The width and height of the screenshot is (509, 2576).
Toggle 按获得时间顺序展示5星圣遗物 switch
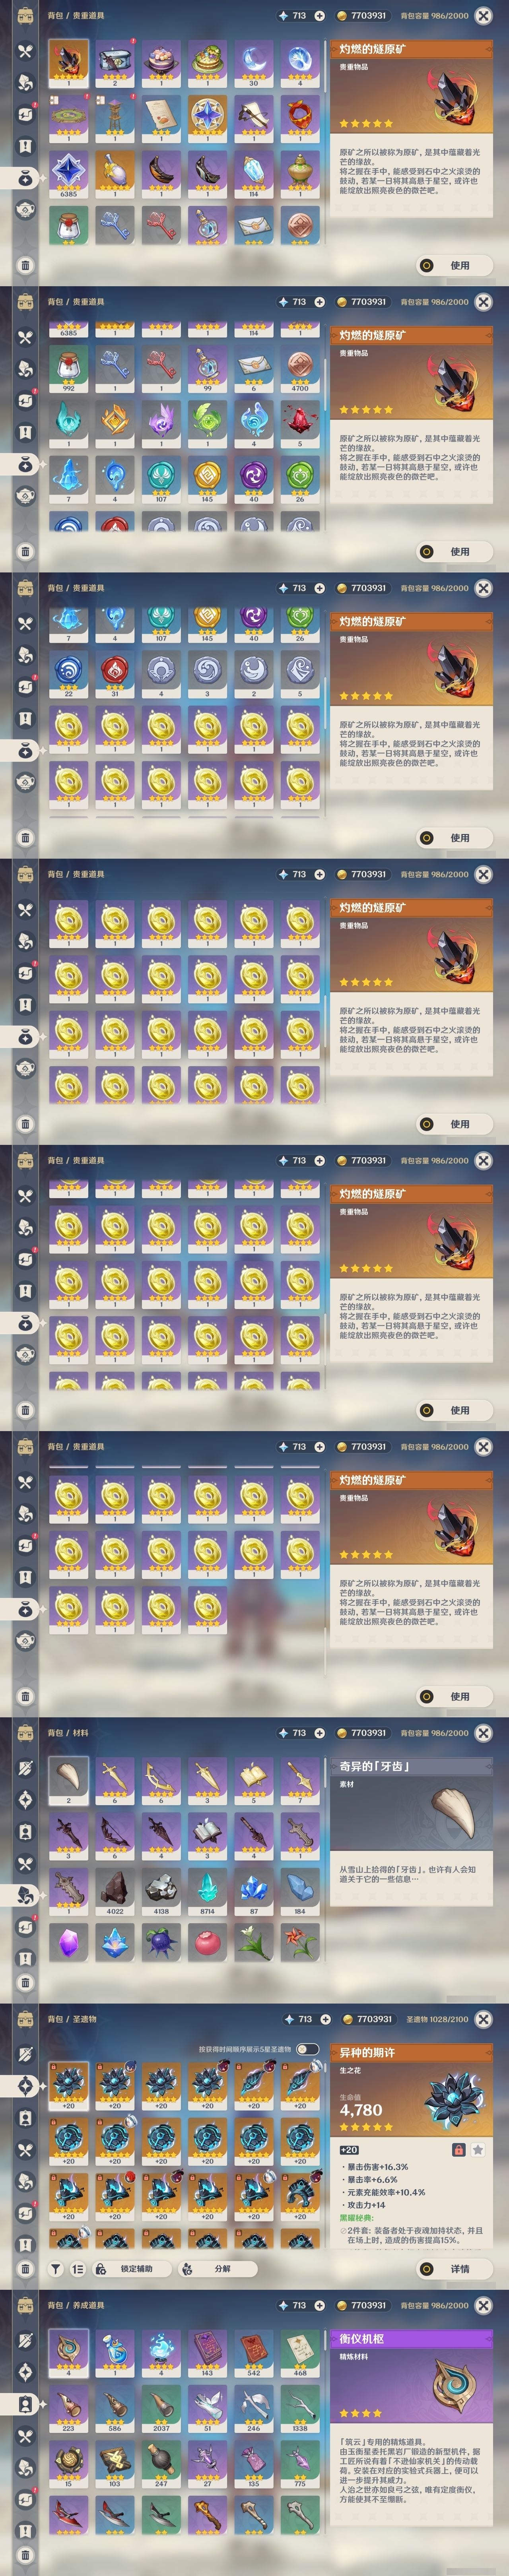click(x=307, y=2049)
